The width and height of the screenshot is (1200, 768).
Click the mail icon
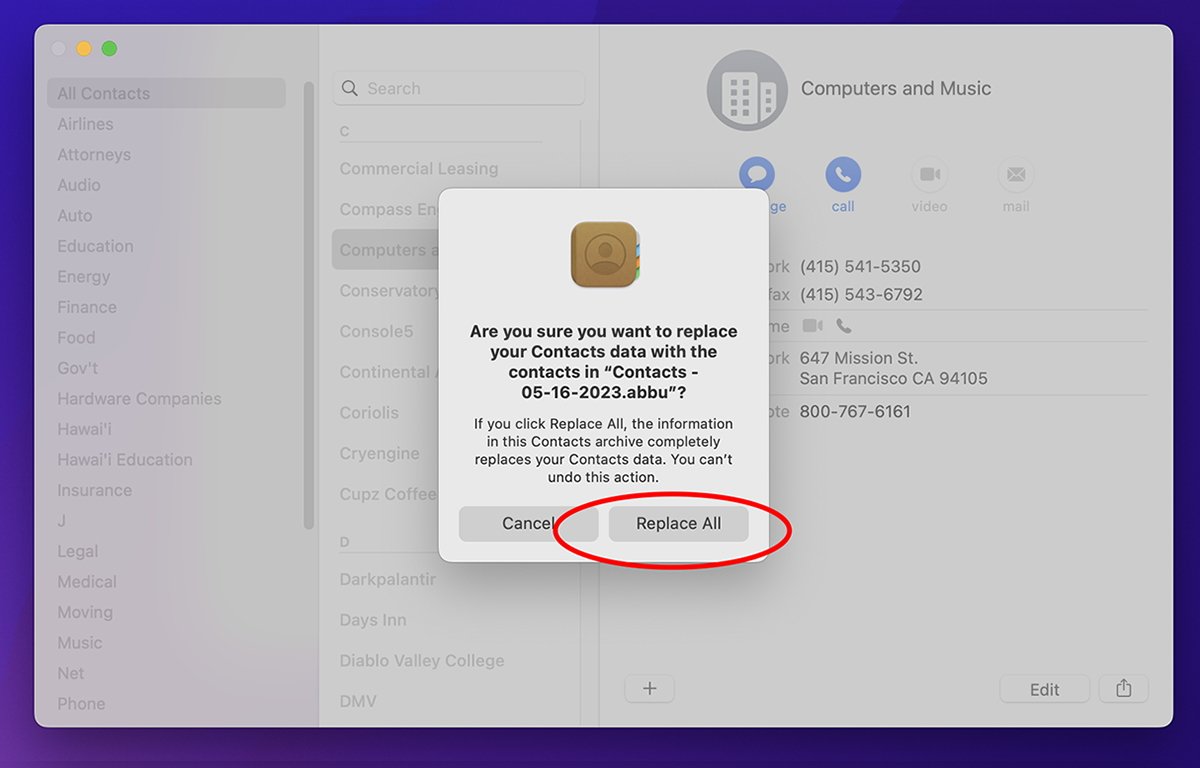pos(1015,175)
